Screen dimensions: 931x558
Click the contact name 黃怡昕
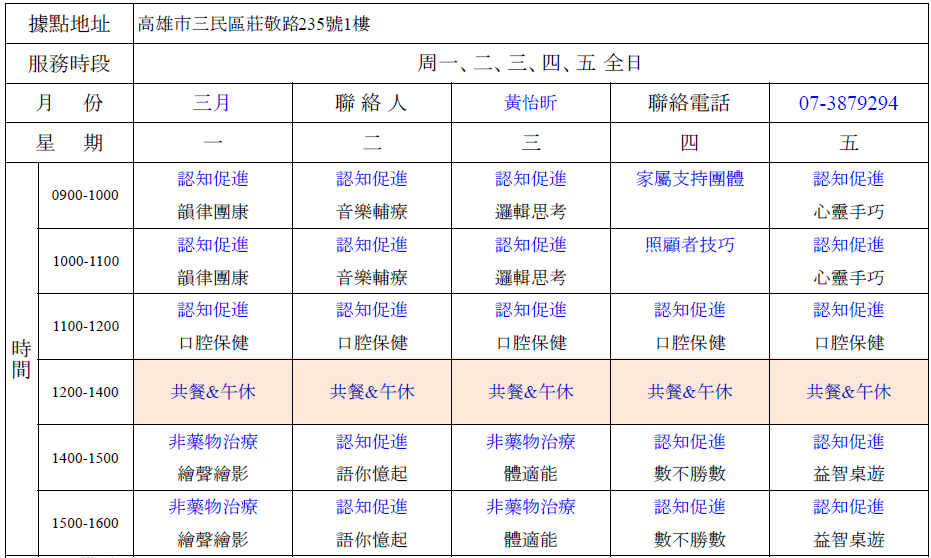[531, 103]
